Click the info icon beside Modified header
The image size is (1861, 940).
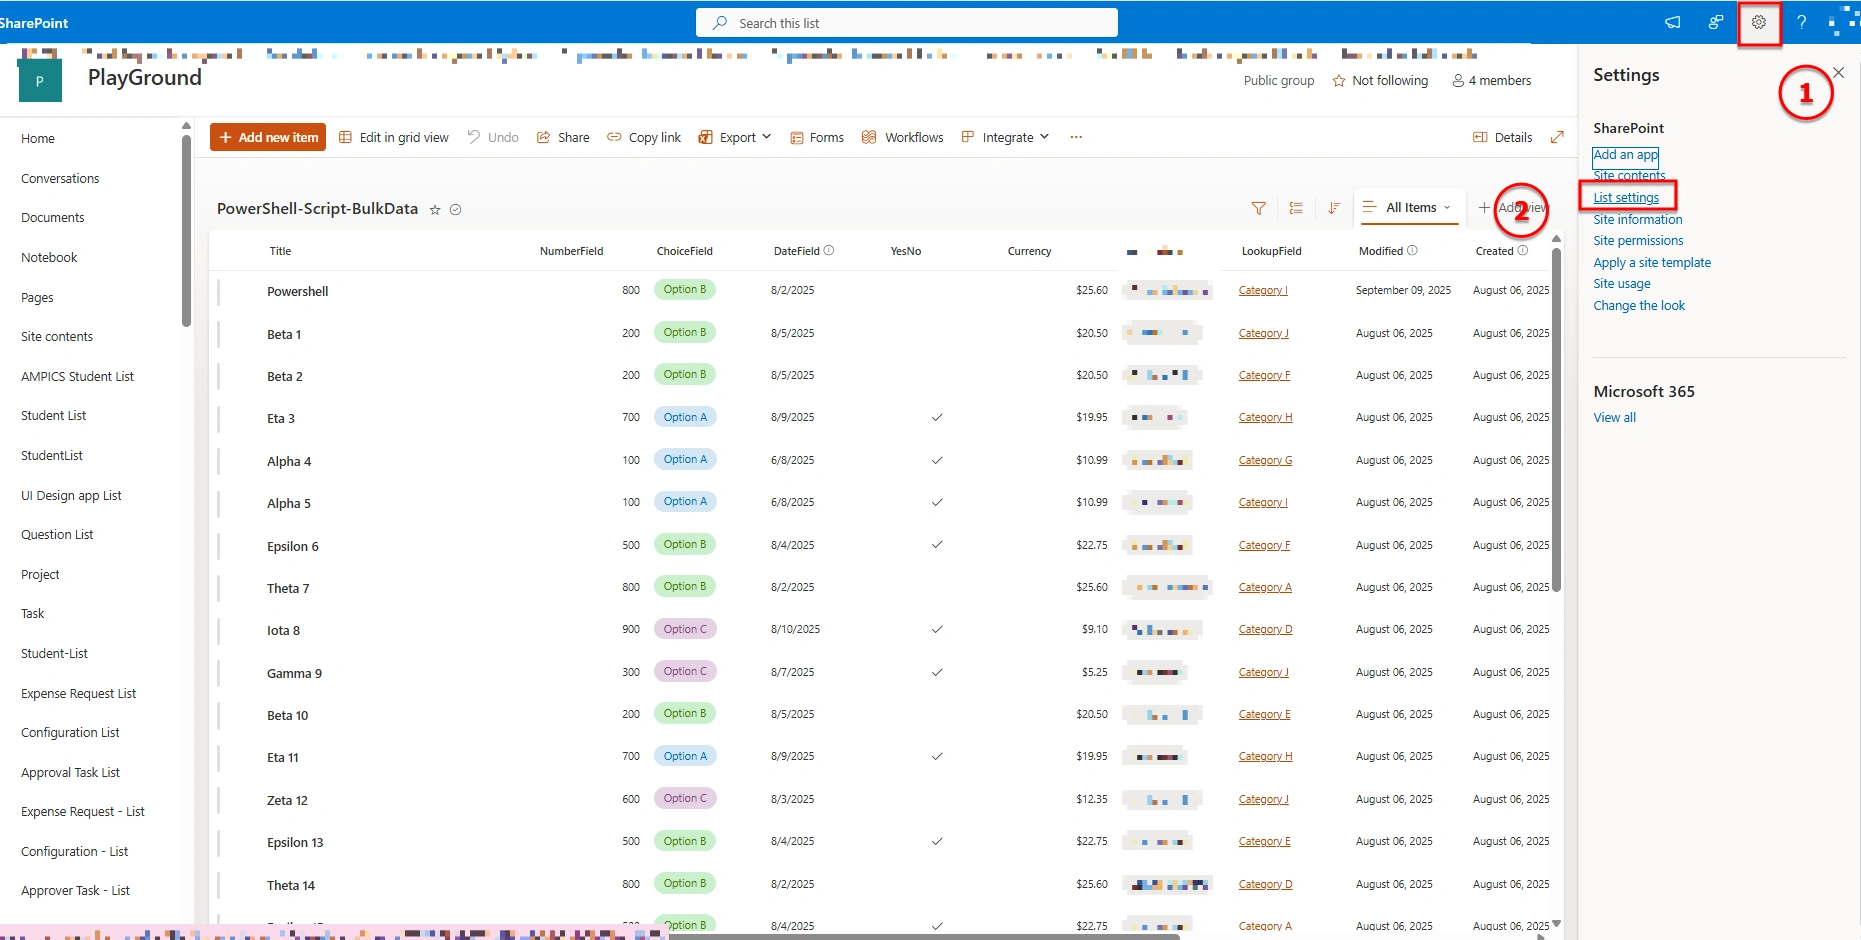click(1412, 251)
